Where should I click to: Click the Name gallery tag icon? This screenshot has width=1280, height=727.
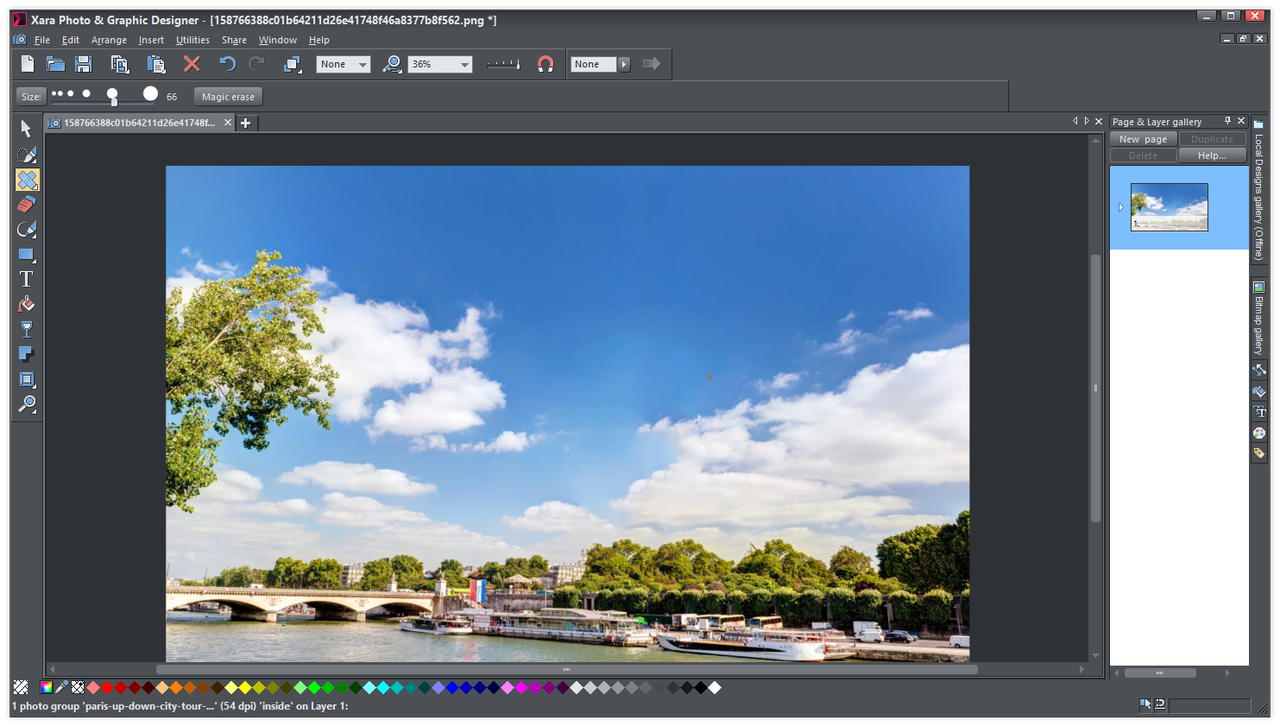1259,453
